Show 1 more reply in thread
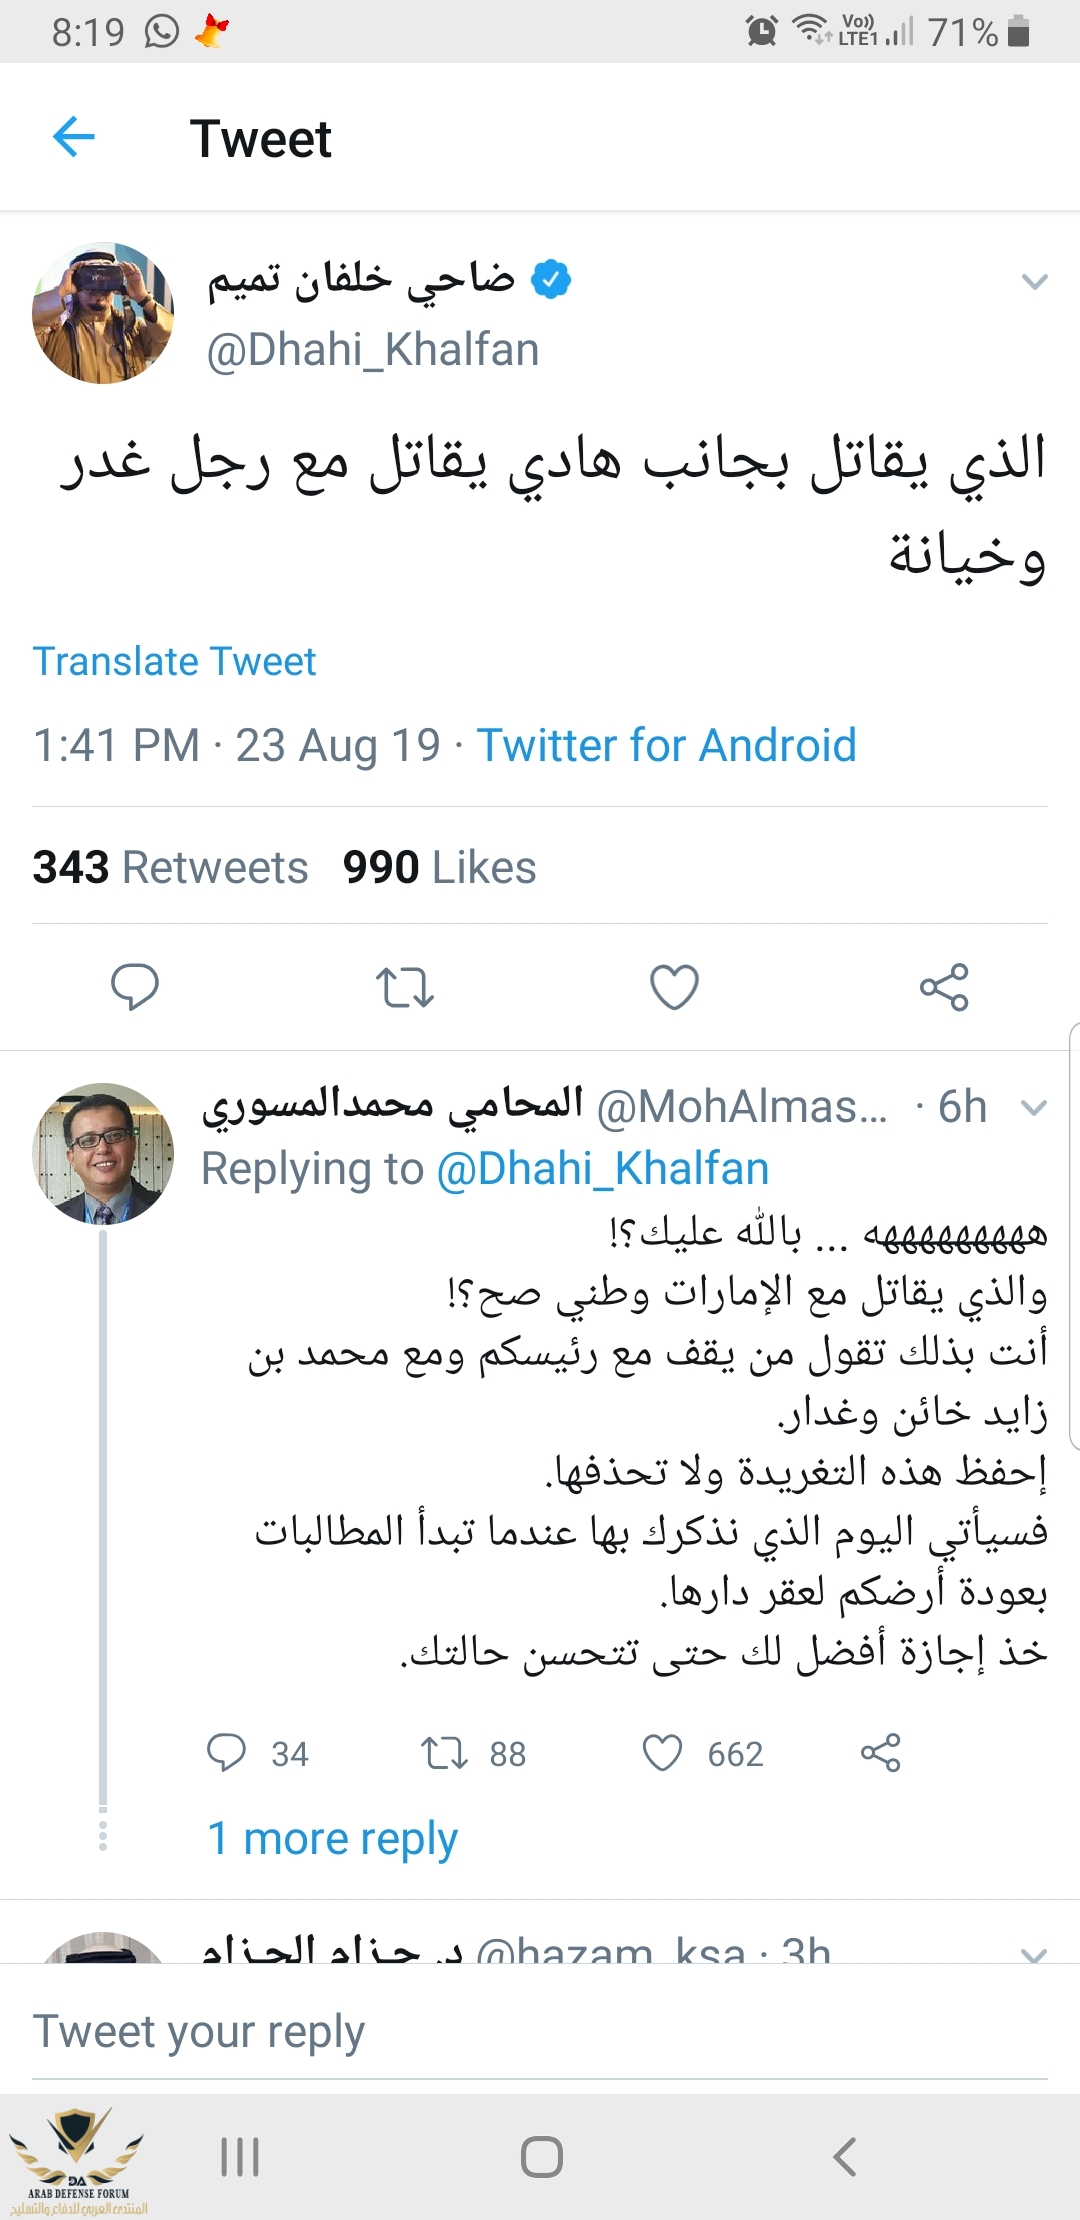Viewport: 1080px width, 2220px height. (332, 1838)
